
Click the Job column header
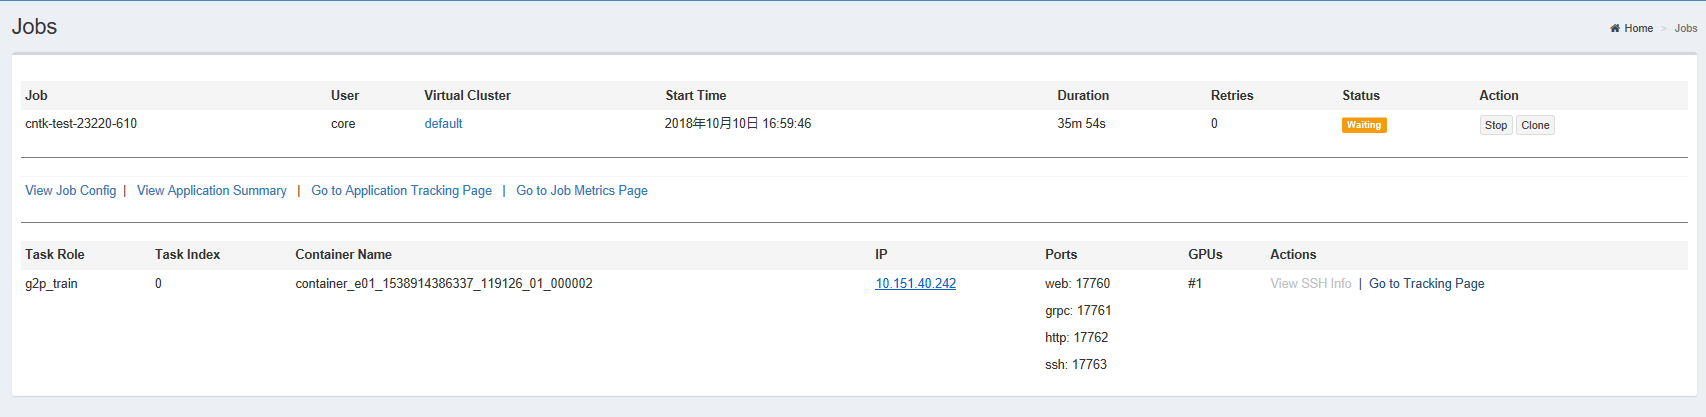[36, 95]
